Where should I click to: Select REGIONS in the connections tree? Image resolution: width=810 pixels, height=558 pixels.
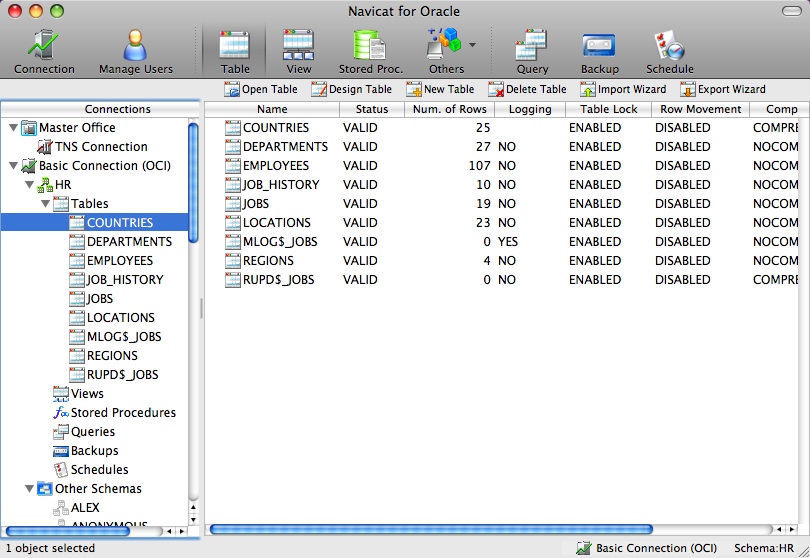pyautogui.click(x=103, y=356)
